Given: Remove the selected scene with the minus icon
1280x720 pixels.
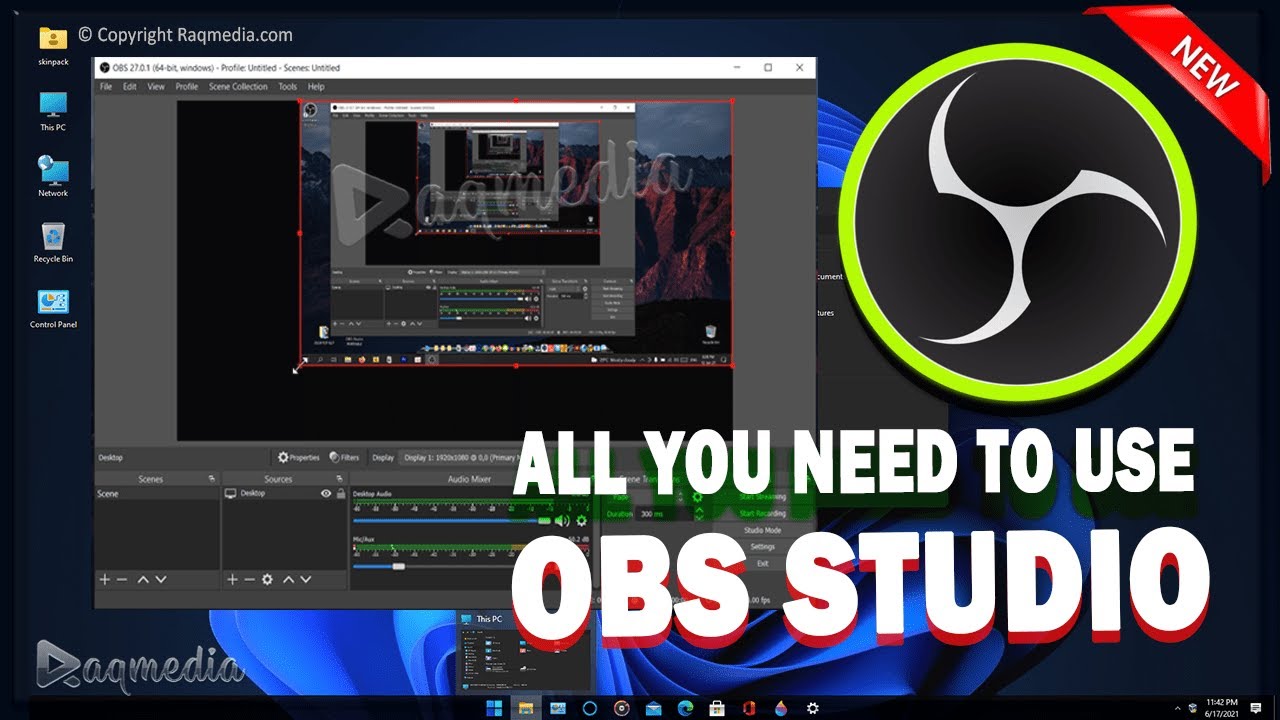Looking at the screenshot, I should (122, 579).
